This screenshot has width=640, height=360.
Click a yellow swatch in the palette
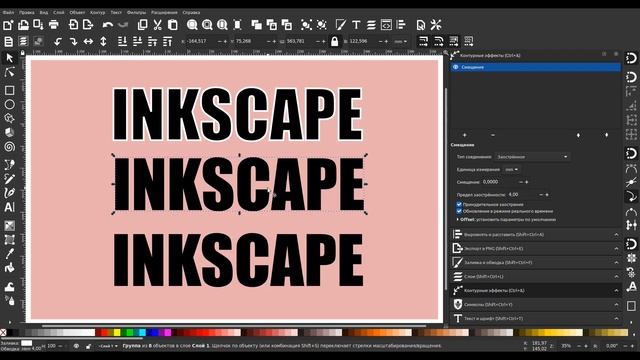point(117,333)
